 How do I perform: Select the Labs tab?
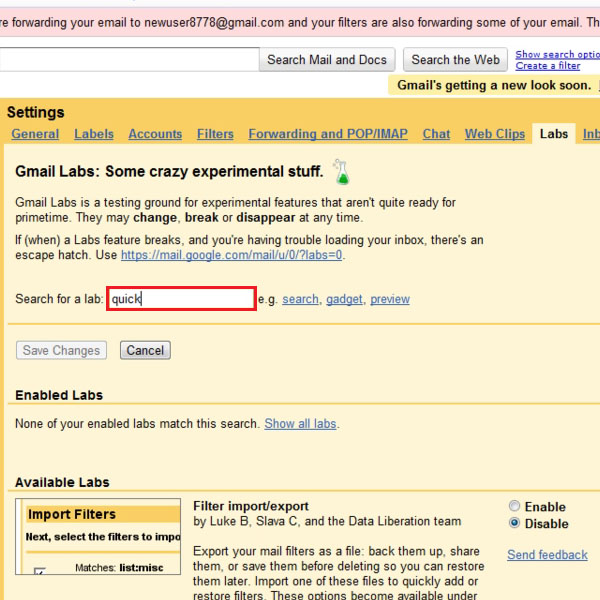click(x=554, y=134)
